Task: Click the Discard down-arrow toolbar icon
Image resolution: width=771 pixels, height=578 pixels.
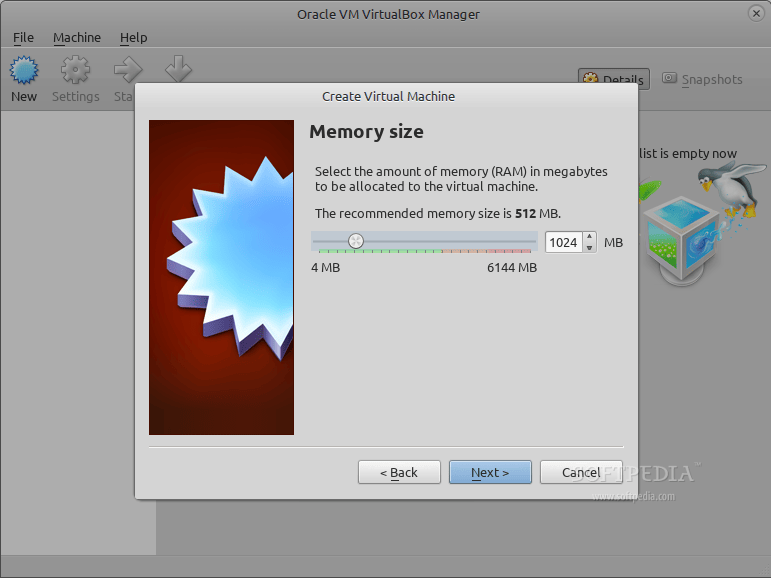Action: click(x=178, y=68)
